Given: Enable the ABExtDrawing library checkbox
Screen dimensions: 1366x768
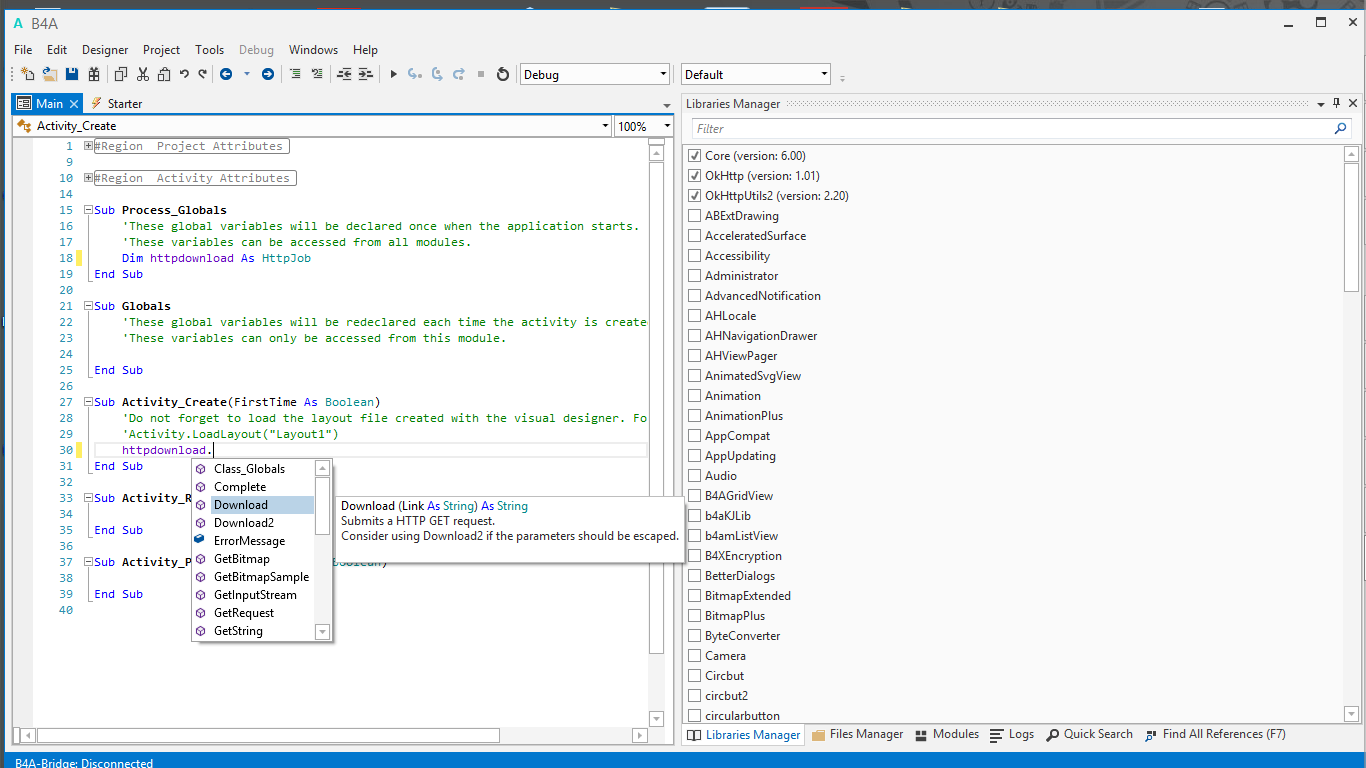Looking at the screenshot, I should click(x=694, y=215).
